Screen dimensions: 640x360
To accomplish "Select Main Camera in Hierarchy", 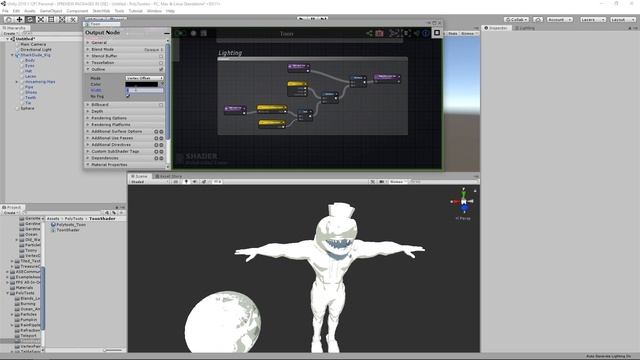I will [33, 44].
